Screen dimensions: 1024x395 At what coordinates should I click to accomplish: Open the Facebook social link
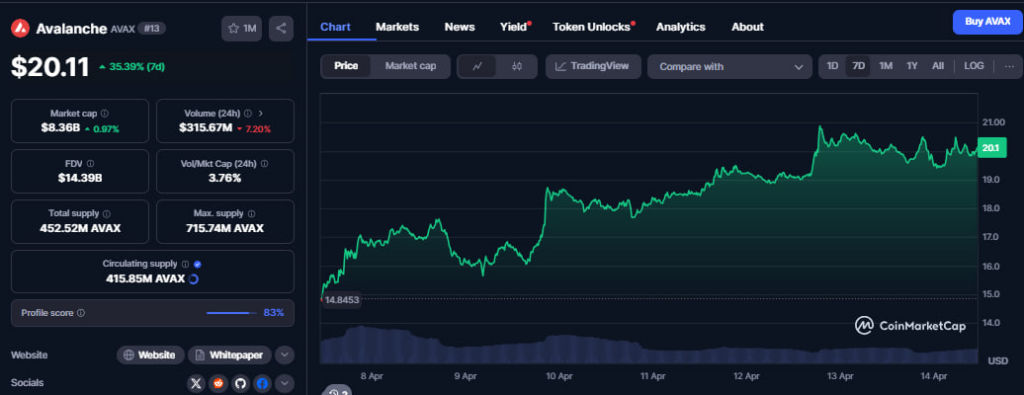[x=263, y=383]
